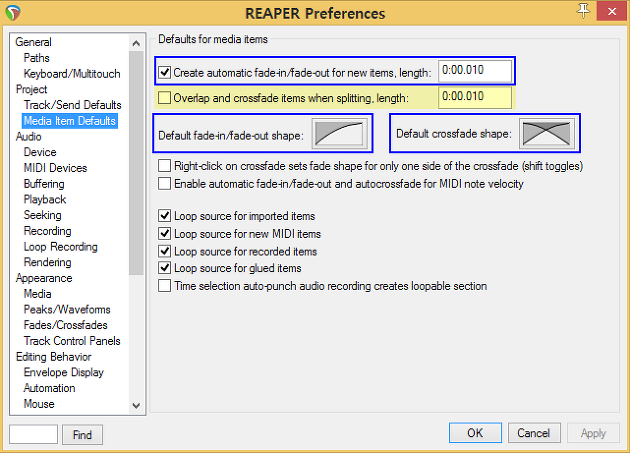Uncheck Loop source for recorded items
Image resolution: width=630 pixels, height=453 pixels.
(164, 251)
